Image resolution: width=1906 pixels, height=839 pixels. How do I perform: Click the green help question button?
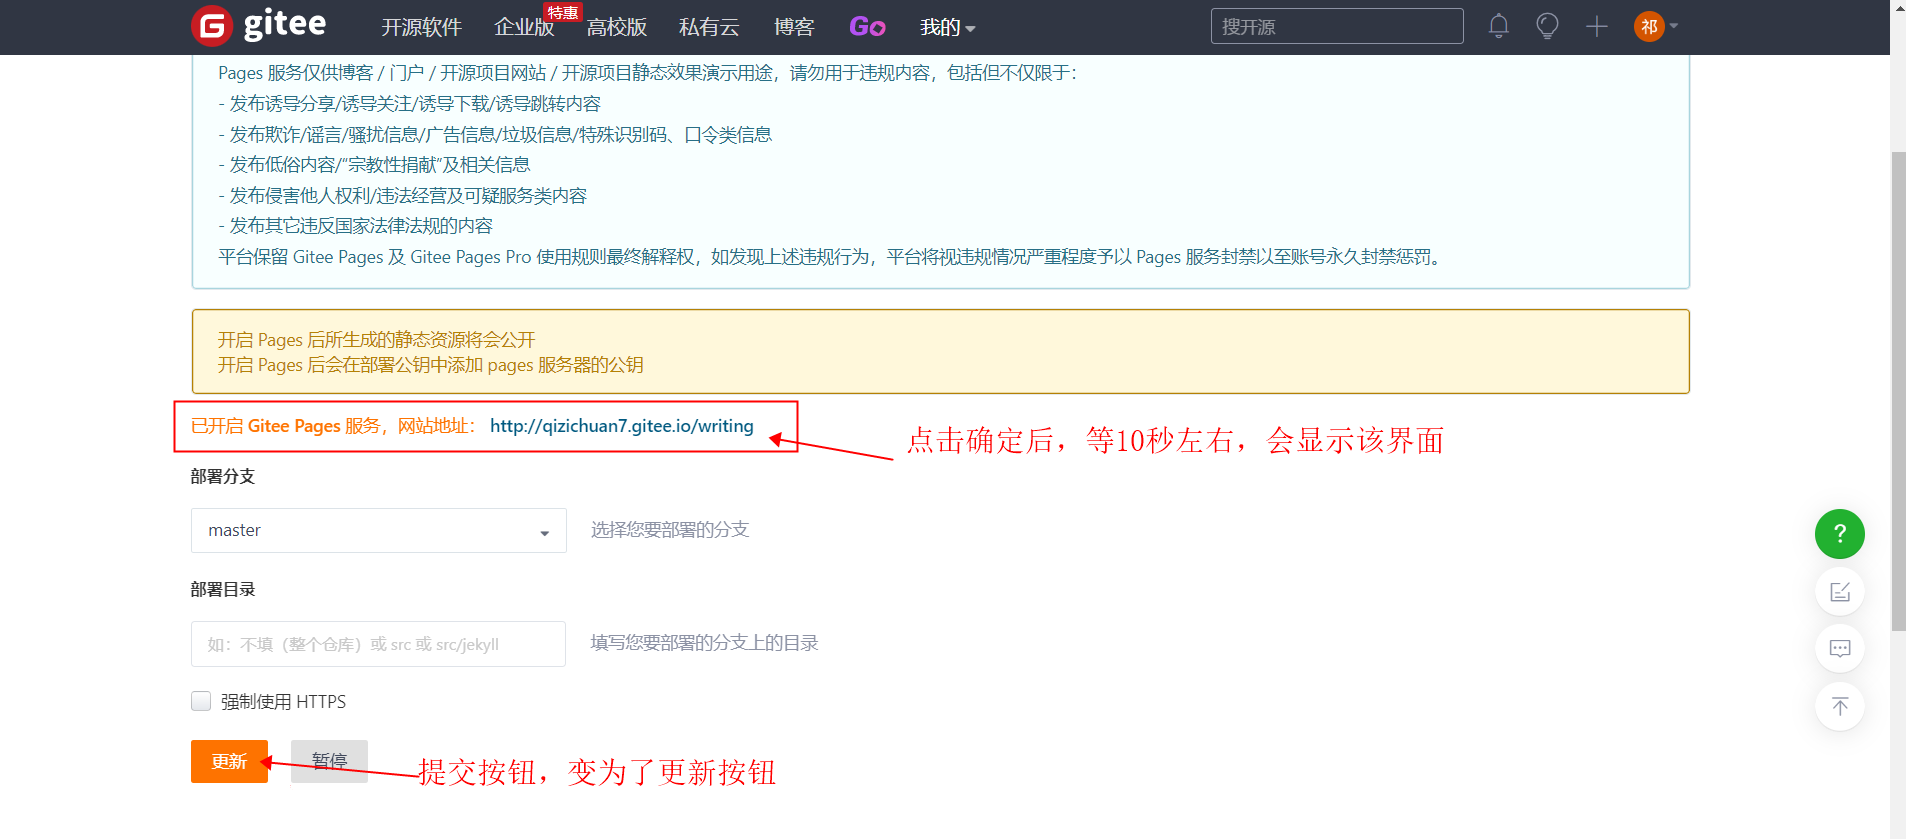coord(1839,534)
